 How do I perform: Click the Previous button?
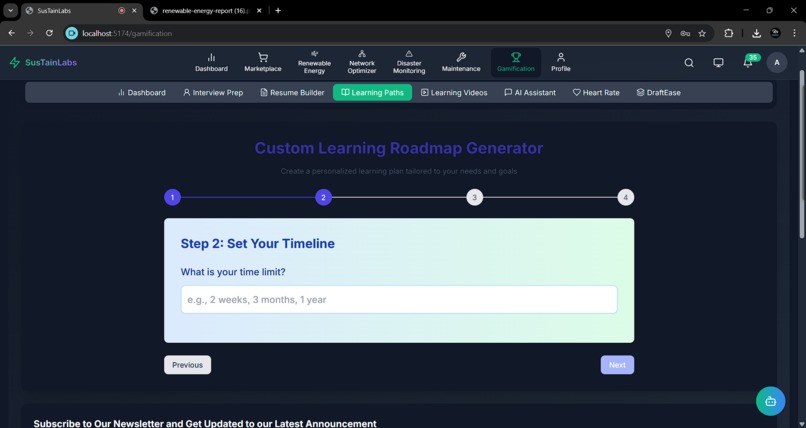pos(187,365)
